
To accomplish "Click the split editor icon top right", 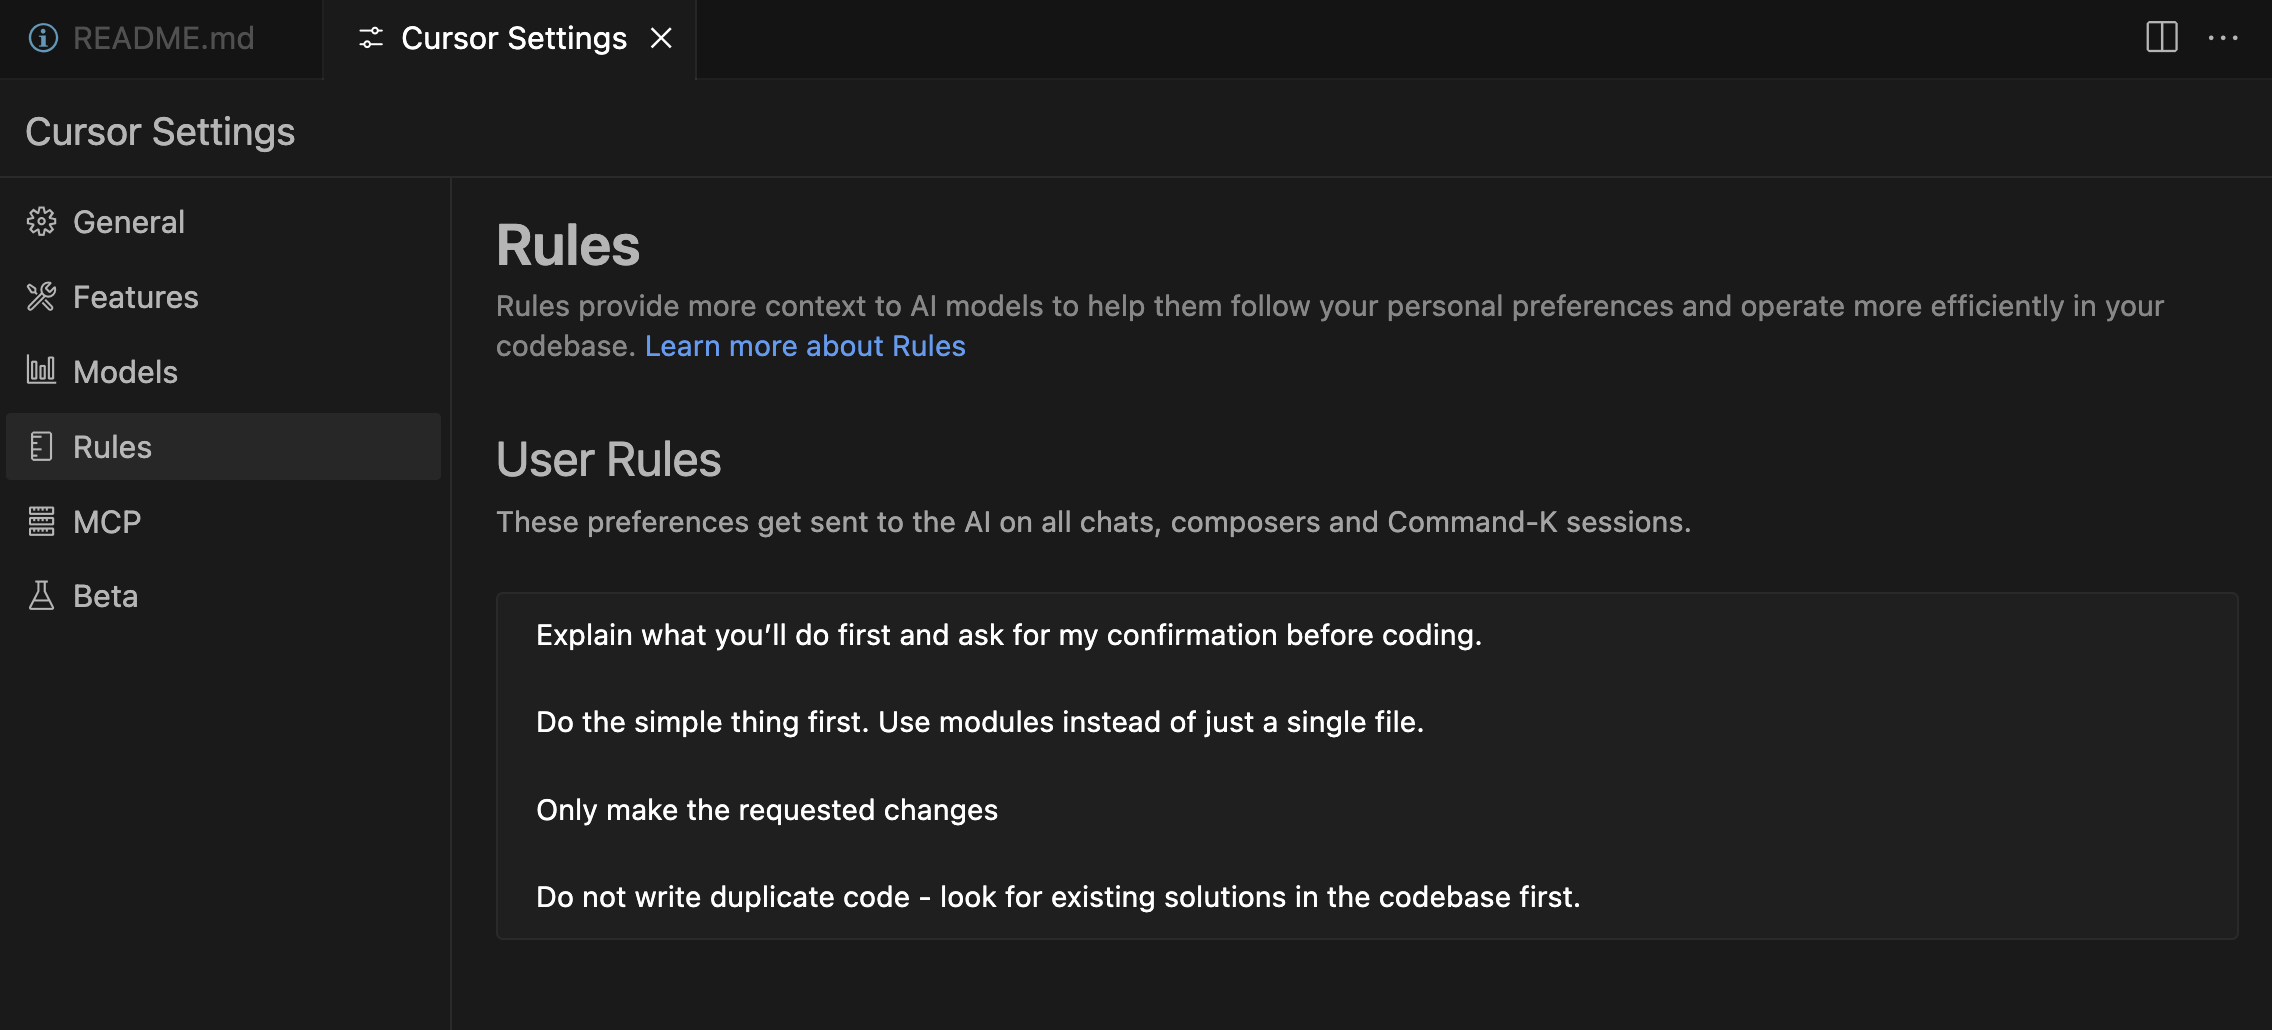I will tap(2161, 37).
